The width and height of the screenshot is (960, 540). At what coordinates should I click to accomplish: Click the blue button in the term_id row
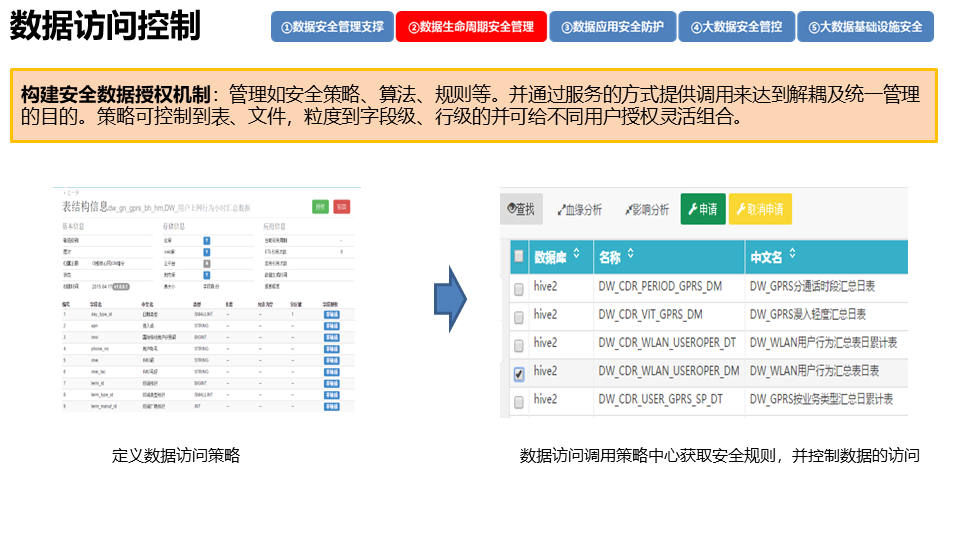331,384
